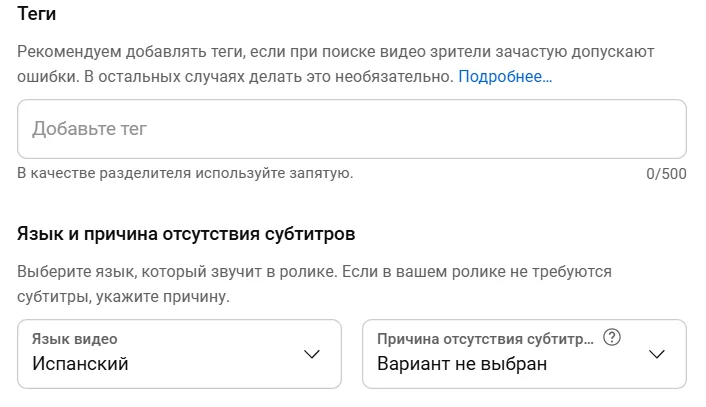Click the chevron next to 'Испанский'

tap(311, 354)
